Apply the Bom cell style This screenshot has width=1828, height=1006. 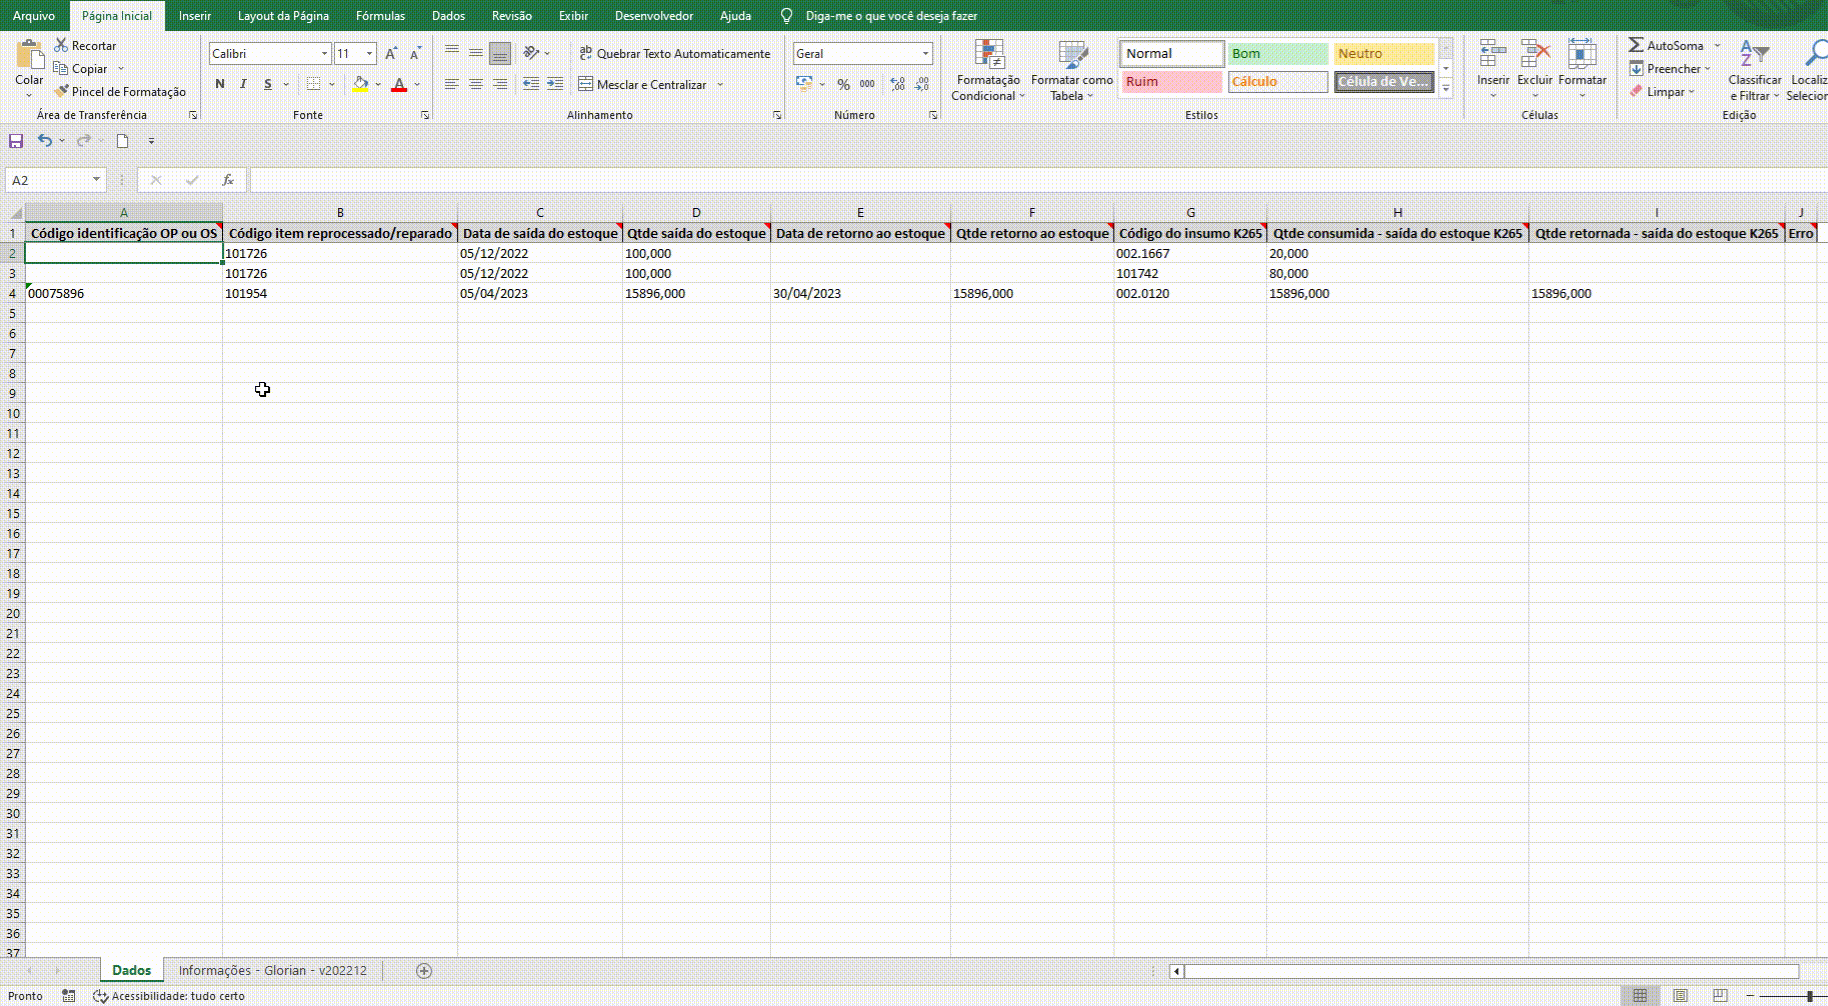[1277, 54]
